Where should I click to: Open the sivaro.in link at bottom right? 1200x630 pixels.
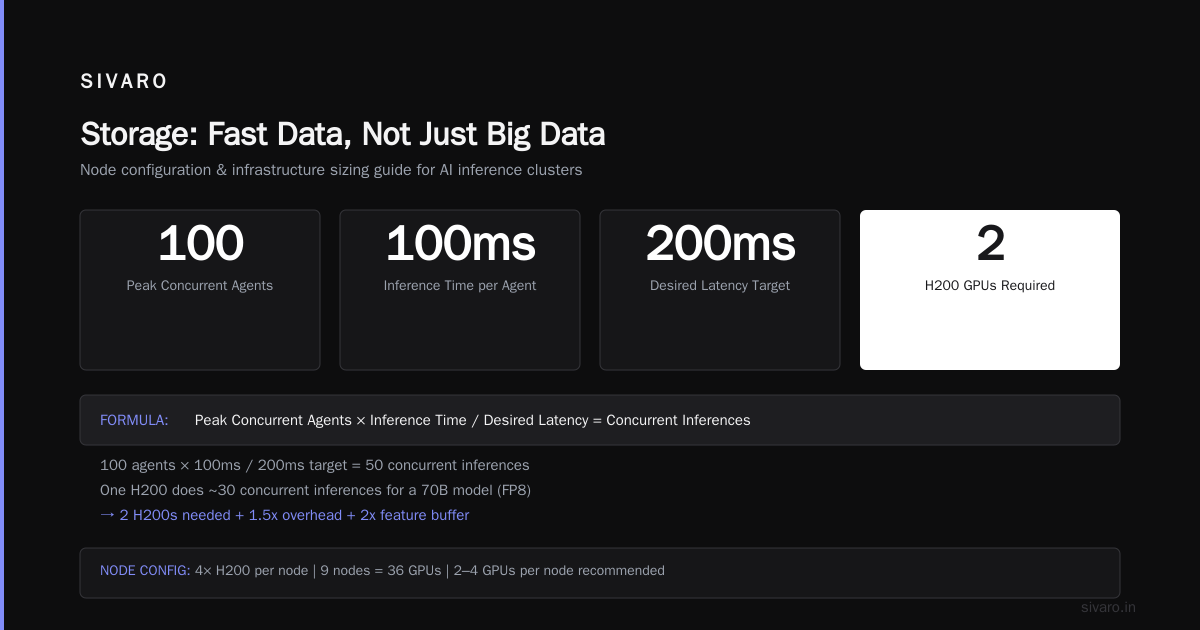tap(1109, 607)
